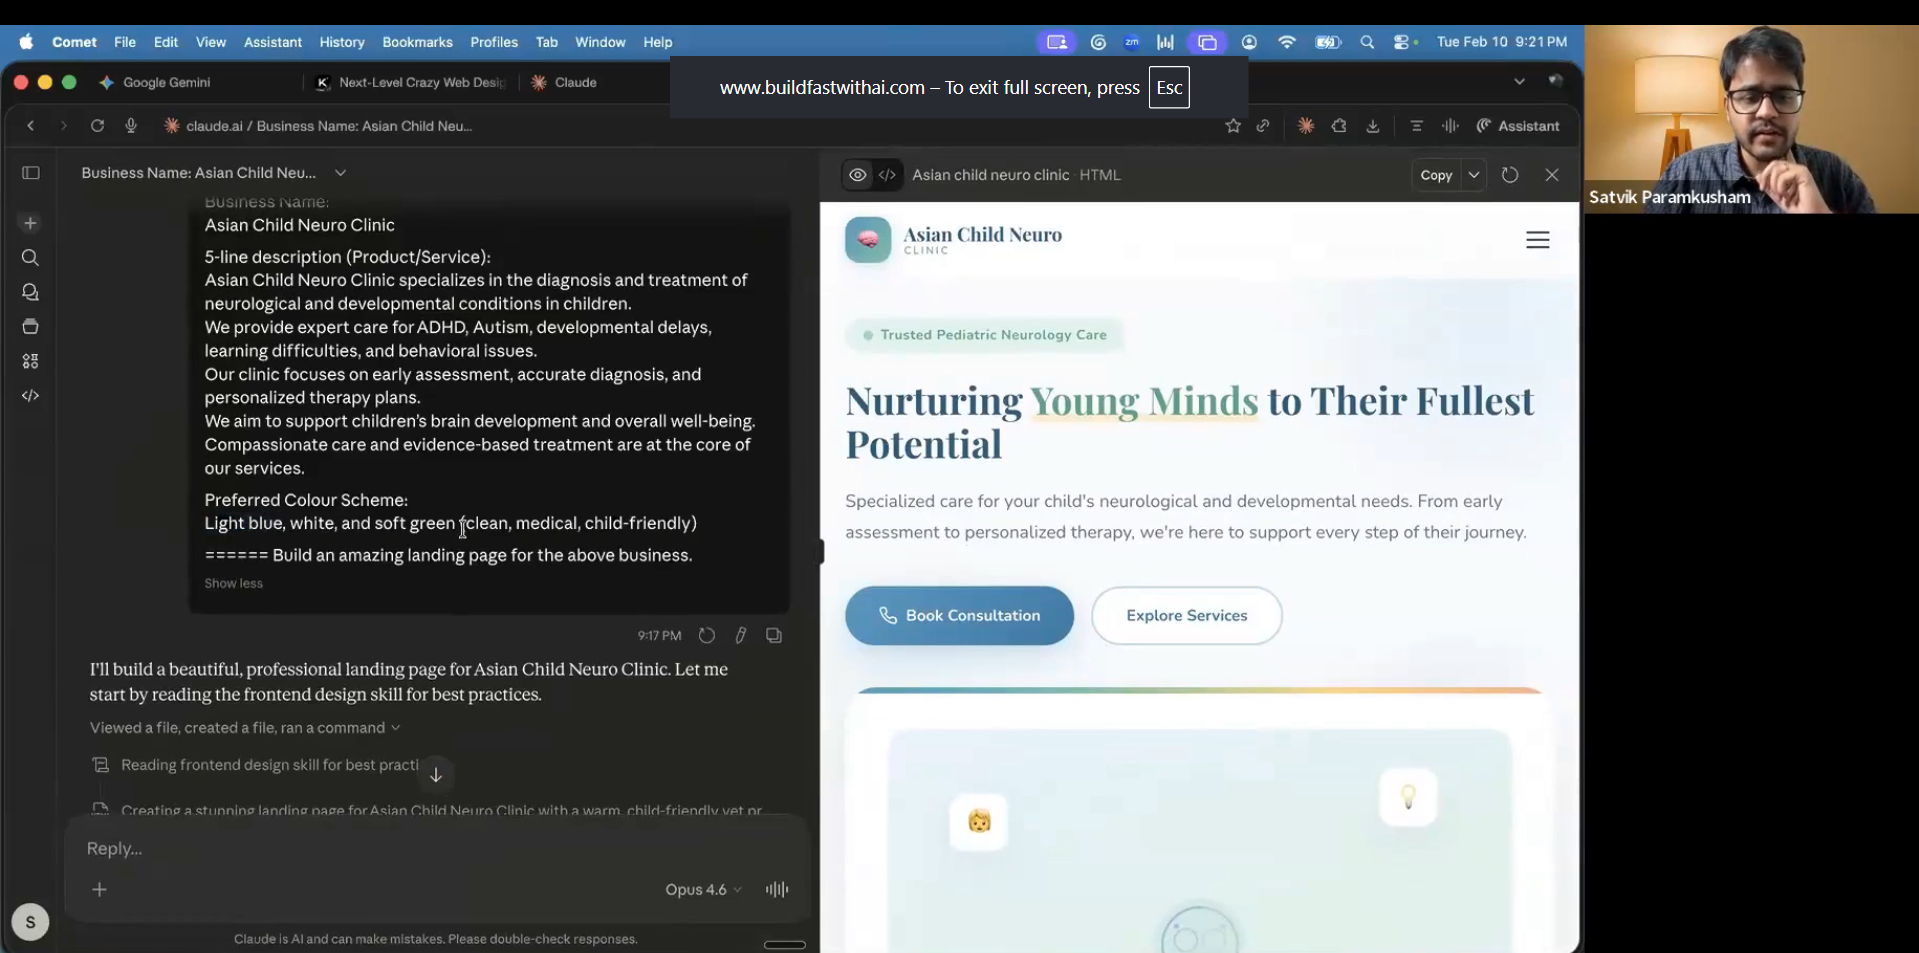Refresh the artifact preview panel

point(1510,175)
